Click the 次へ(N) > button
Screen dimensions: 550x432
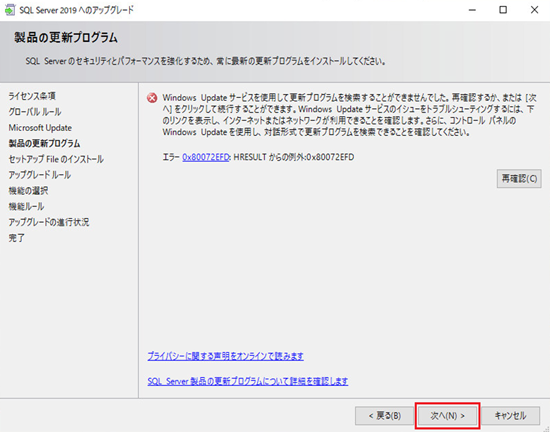(447, 416)
